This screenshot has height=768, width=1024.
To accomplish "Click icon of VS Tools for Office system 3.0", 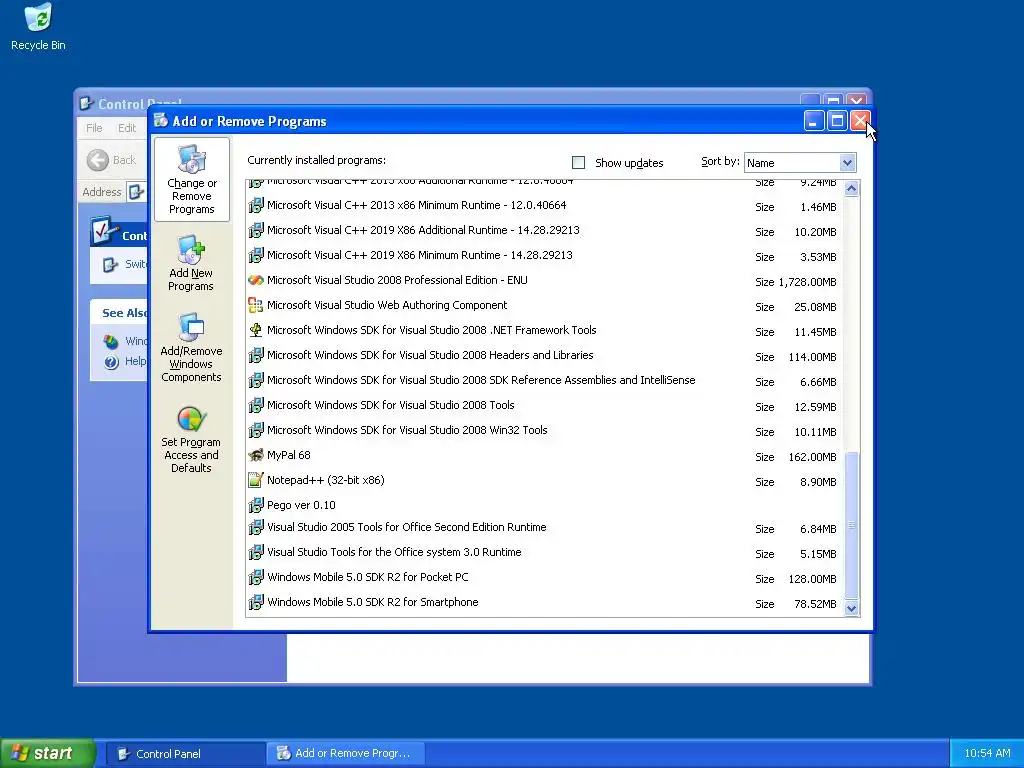I will tap(256, 552).
